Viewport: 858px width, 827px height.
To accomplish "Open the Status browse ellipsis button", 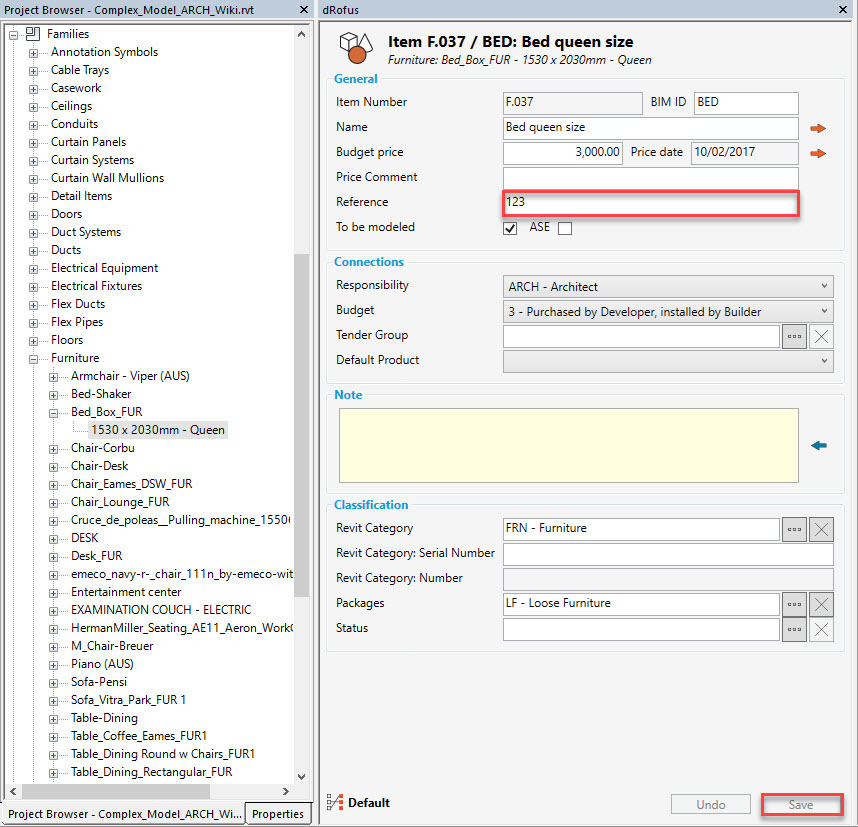I will click(x=794, y=629).
